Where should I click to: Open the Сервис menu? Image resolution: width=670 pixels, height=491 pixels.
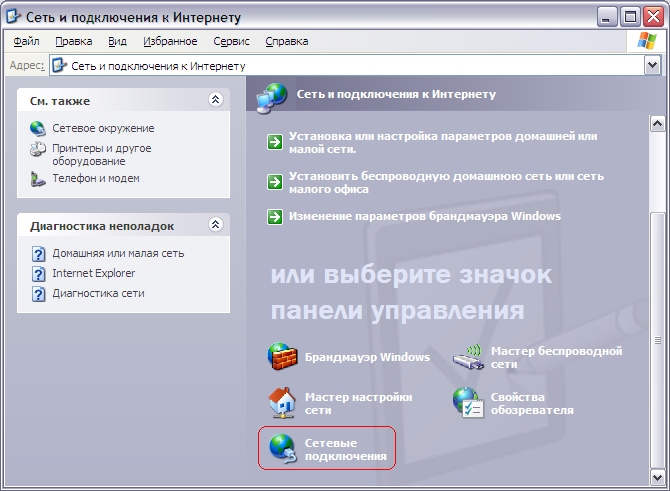point(231,41)
